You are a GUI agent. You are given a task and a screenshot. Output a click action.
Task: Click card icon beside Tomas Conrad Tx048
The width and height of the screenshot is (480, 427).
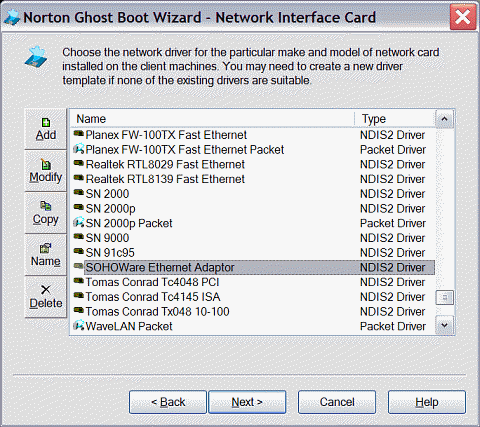(79, 310)
